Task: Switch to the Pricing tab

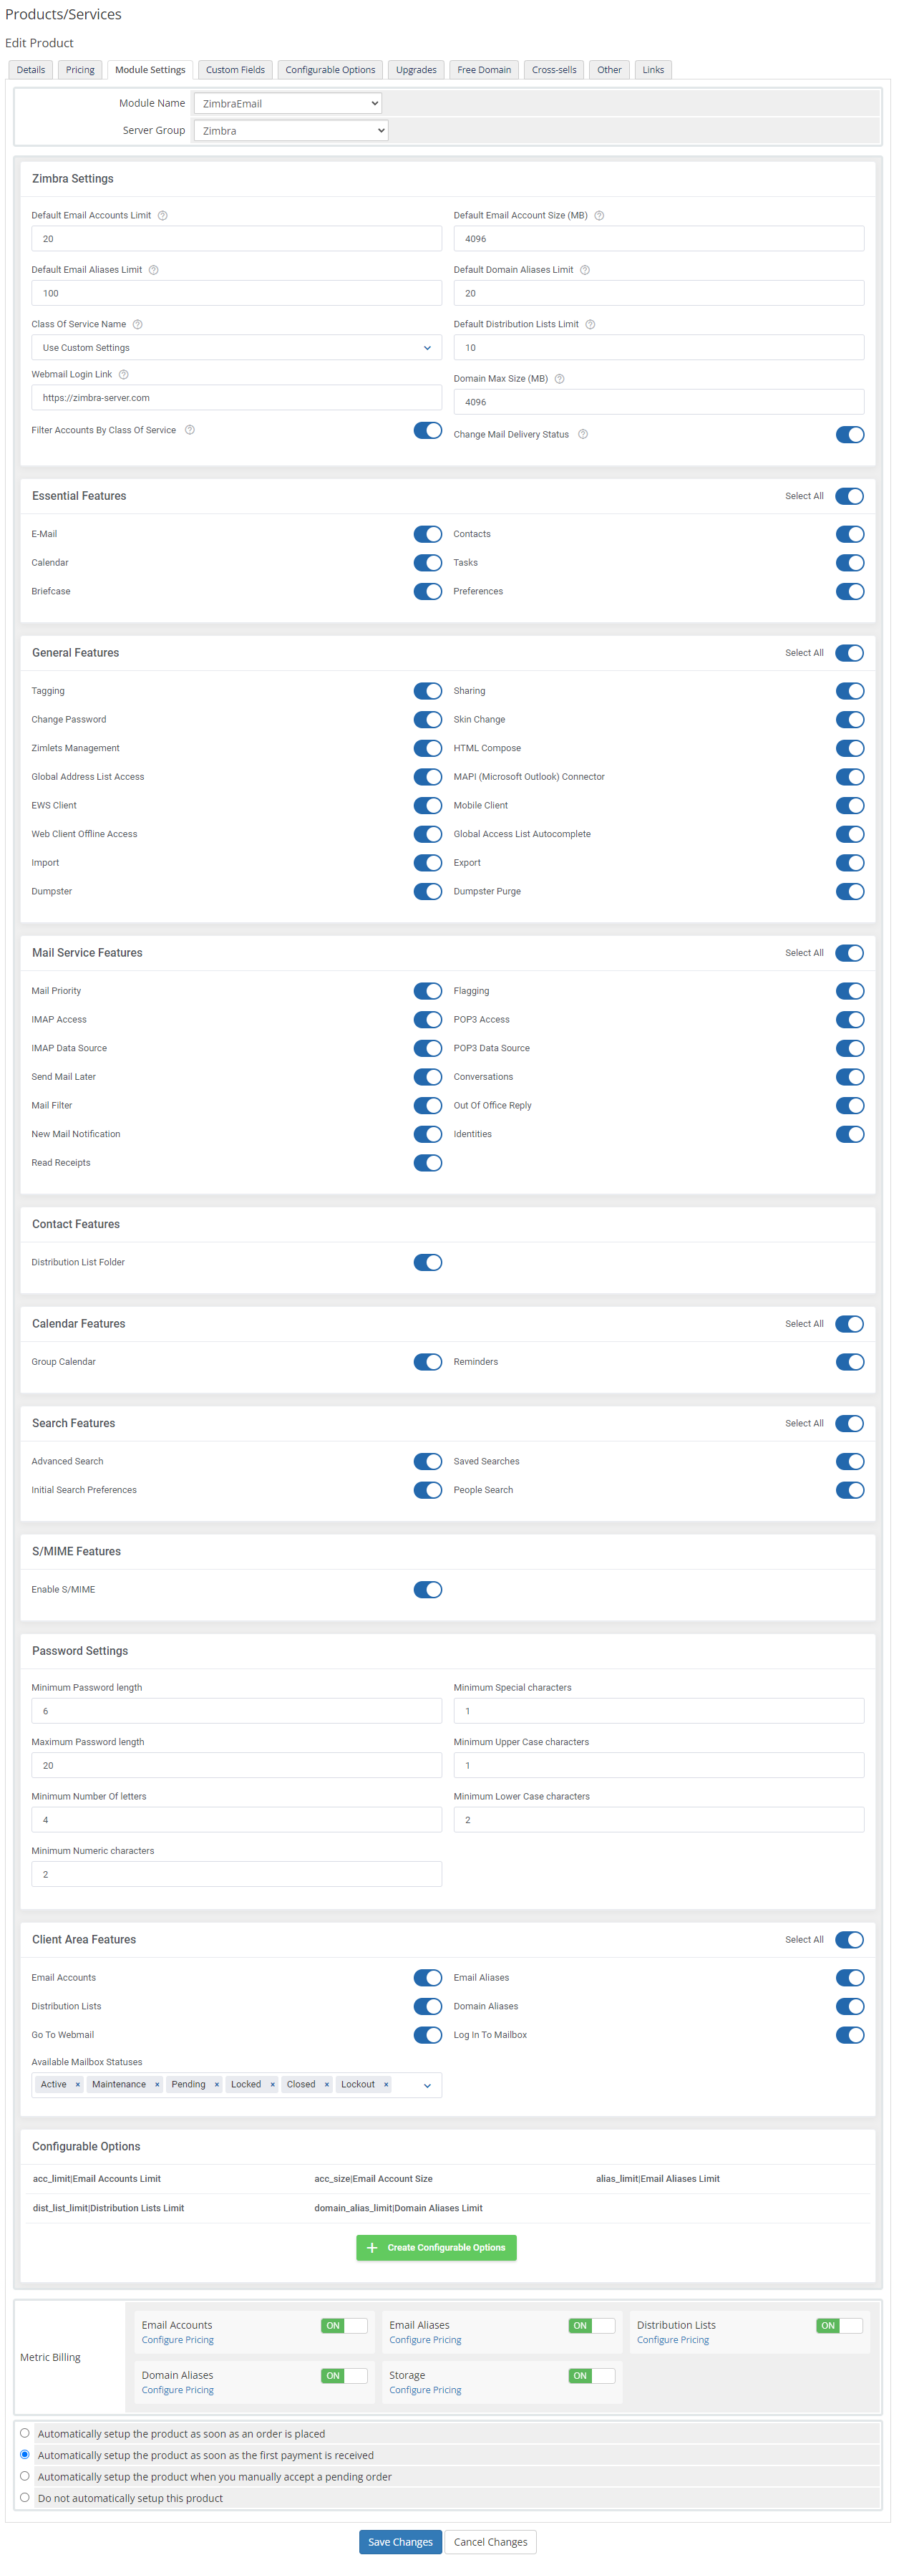Action: (80, 70)
